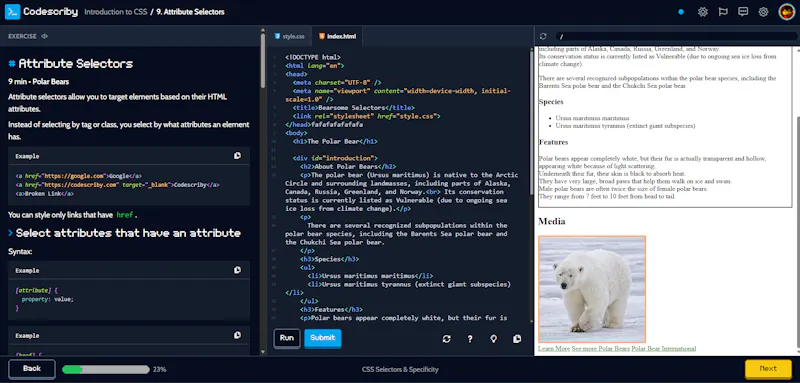Switch to the style.css tab

(289, 36)
